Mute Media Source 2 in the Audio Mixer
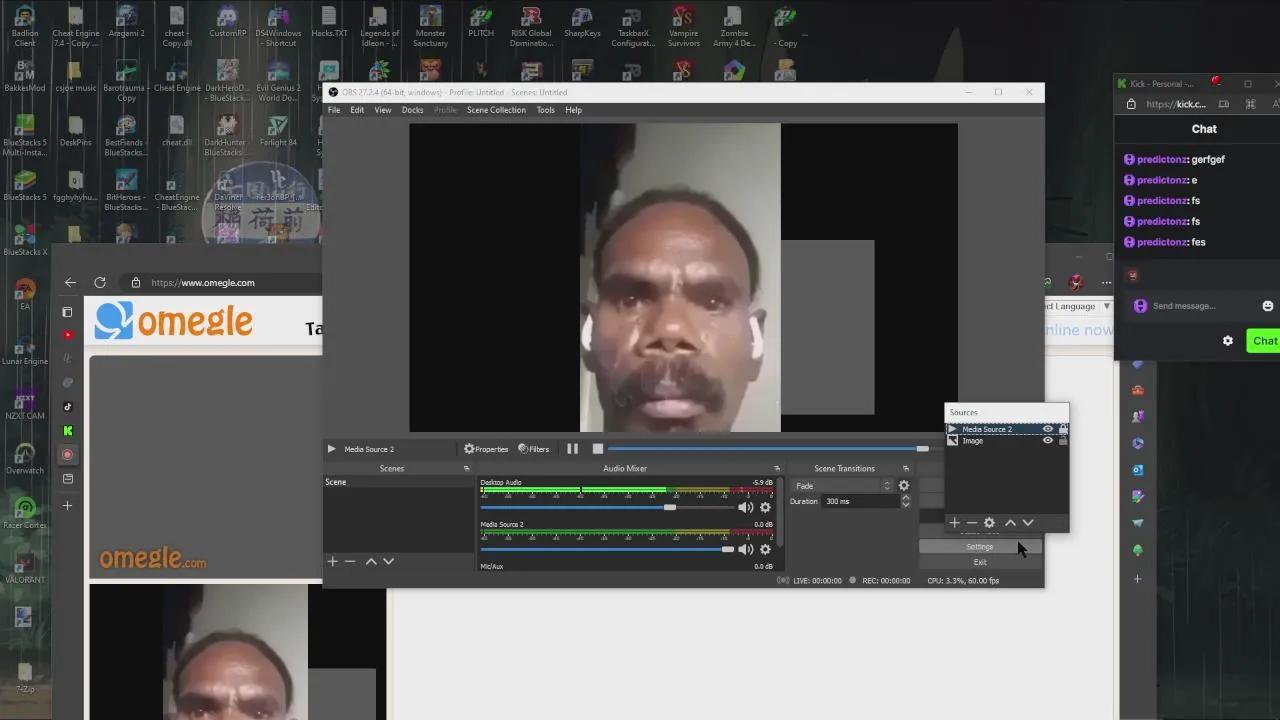Image resolution: width=1280 pixels, height=720 pixels. 746,548
